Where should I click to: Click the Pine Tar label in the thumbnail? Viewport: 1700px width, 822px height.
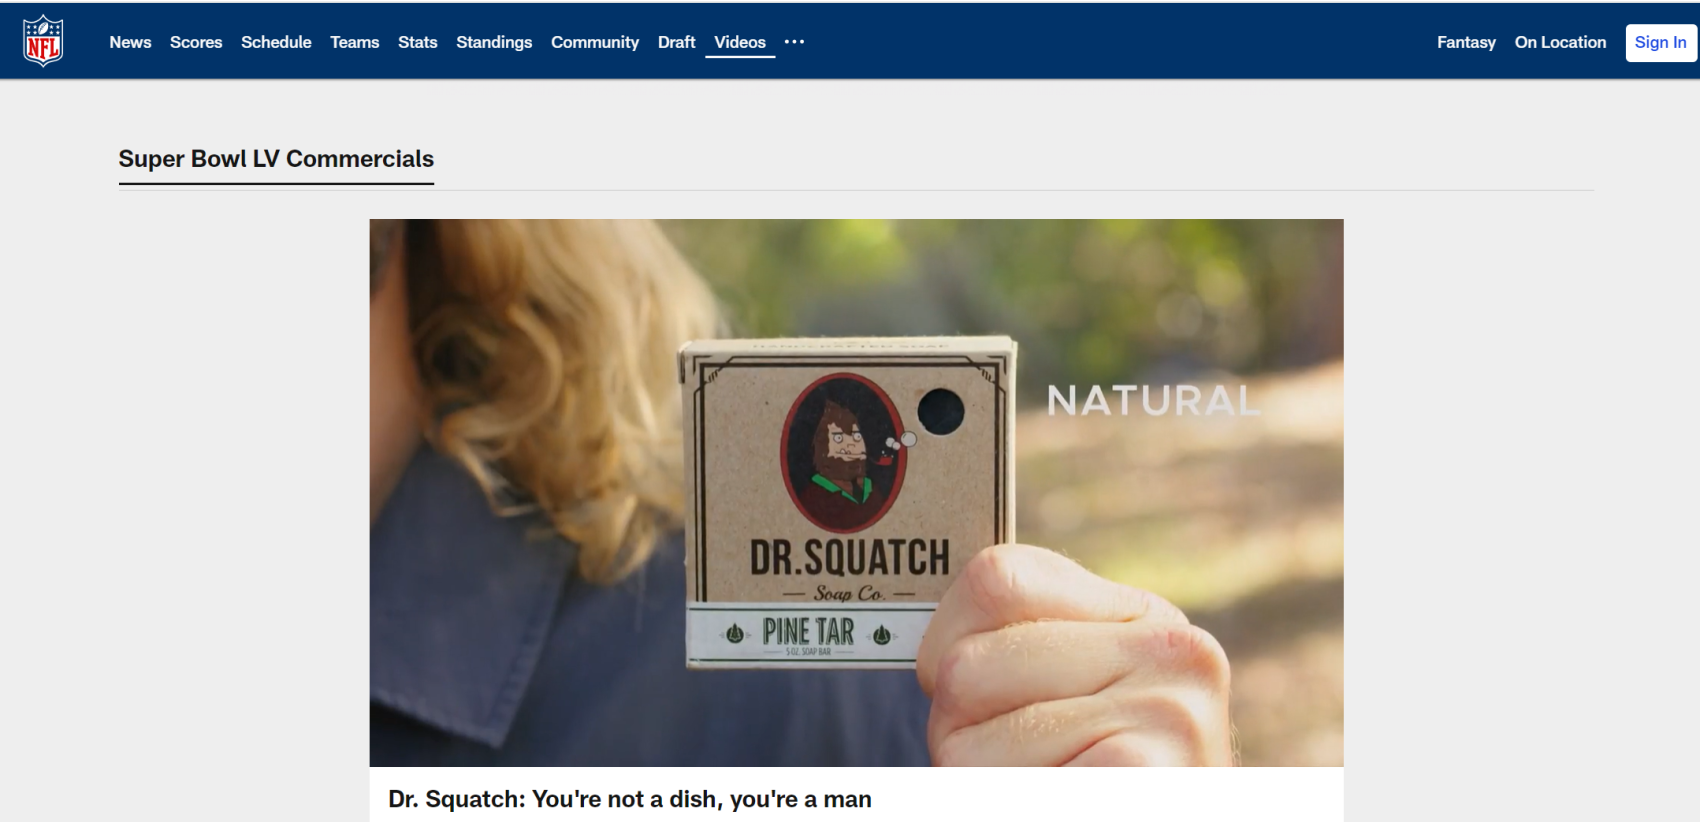(x=808, y=632)
